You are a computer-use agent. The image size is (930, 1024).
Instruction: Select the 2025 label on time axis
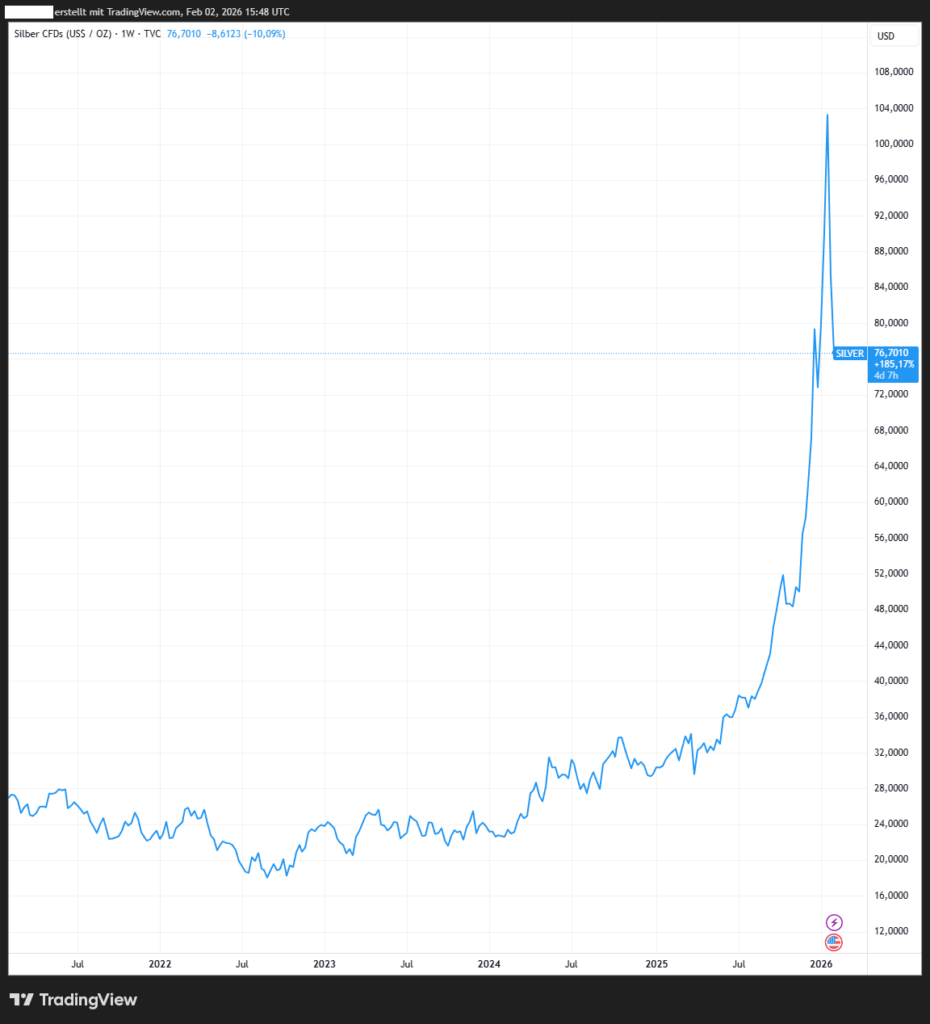tap(655, 965)
